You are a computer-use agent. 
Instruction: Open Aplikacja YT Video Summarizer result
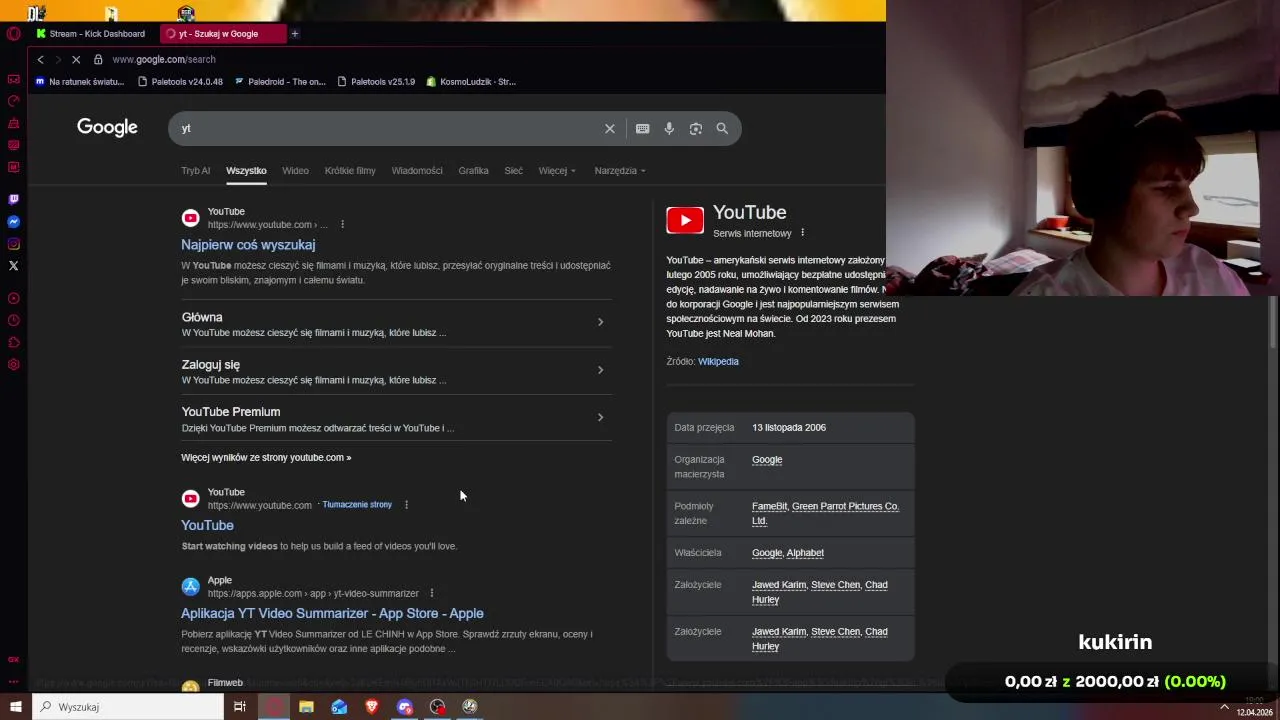[332, 614]
